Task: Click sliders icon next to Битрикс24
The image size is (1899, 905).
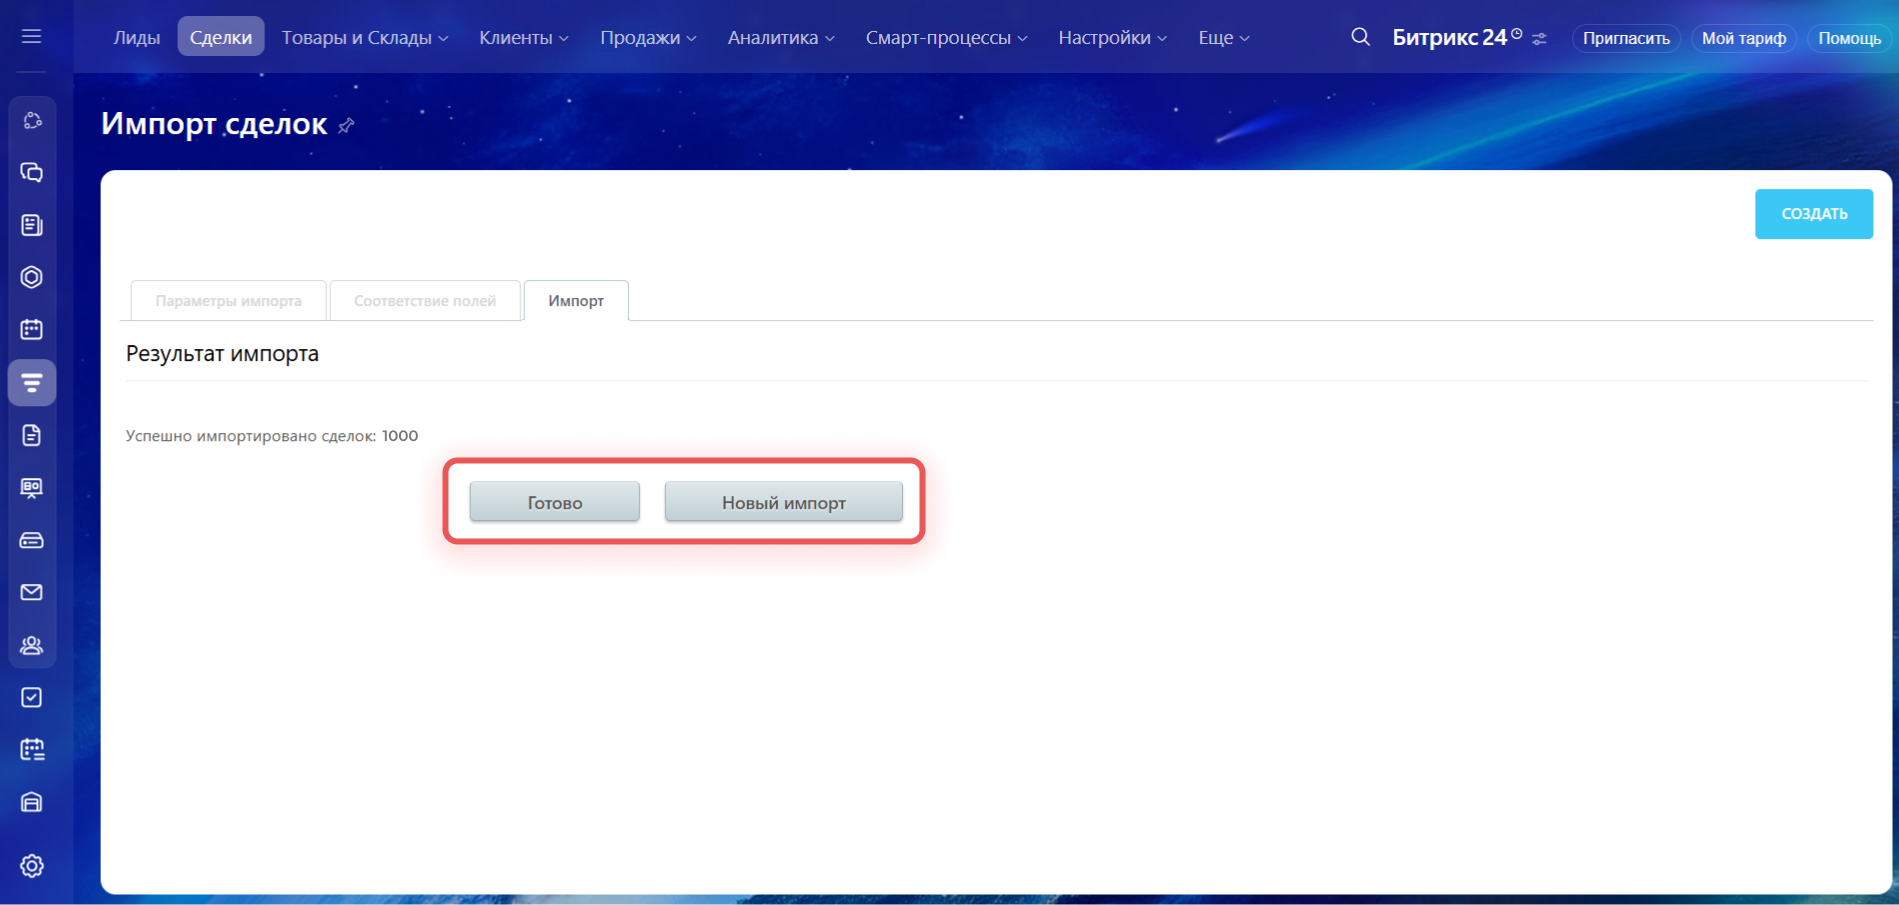Action: (1540, 39)
